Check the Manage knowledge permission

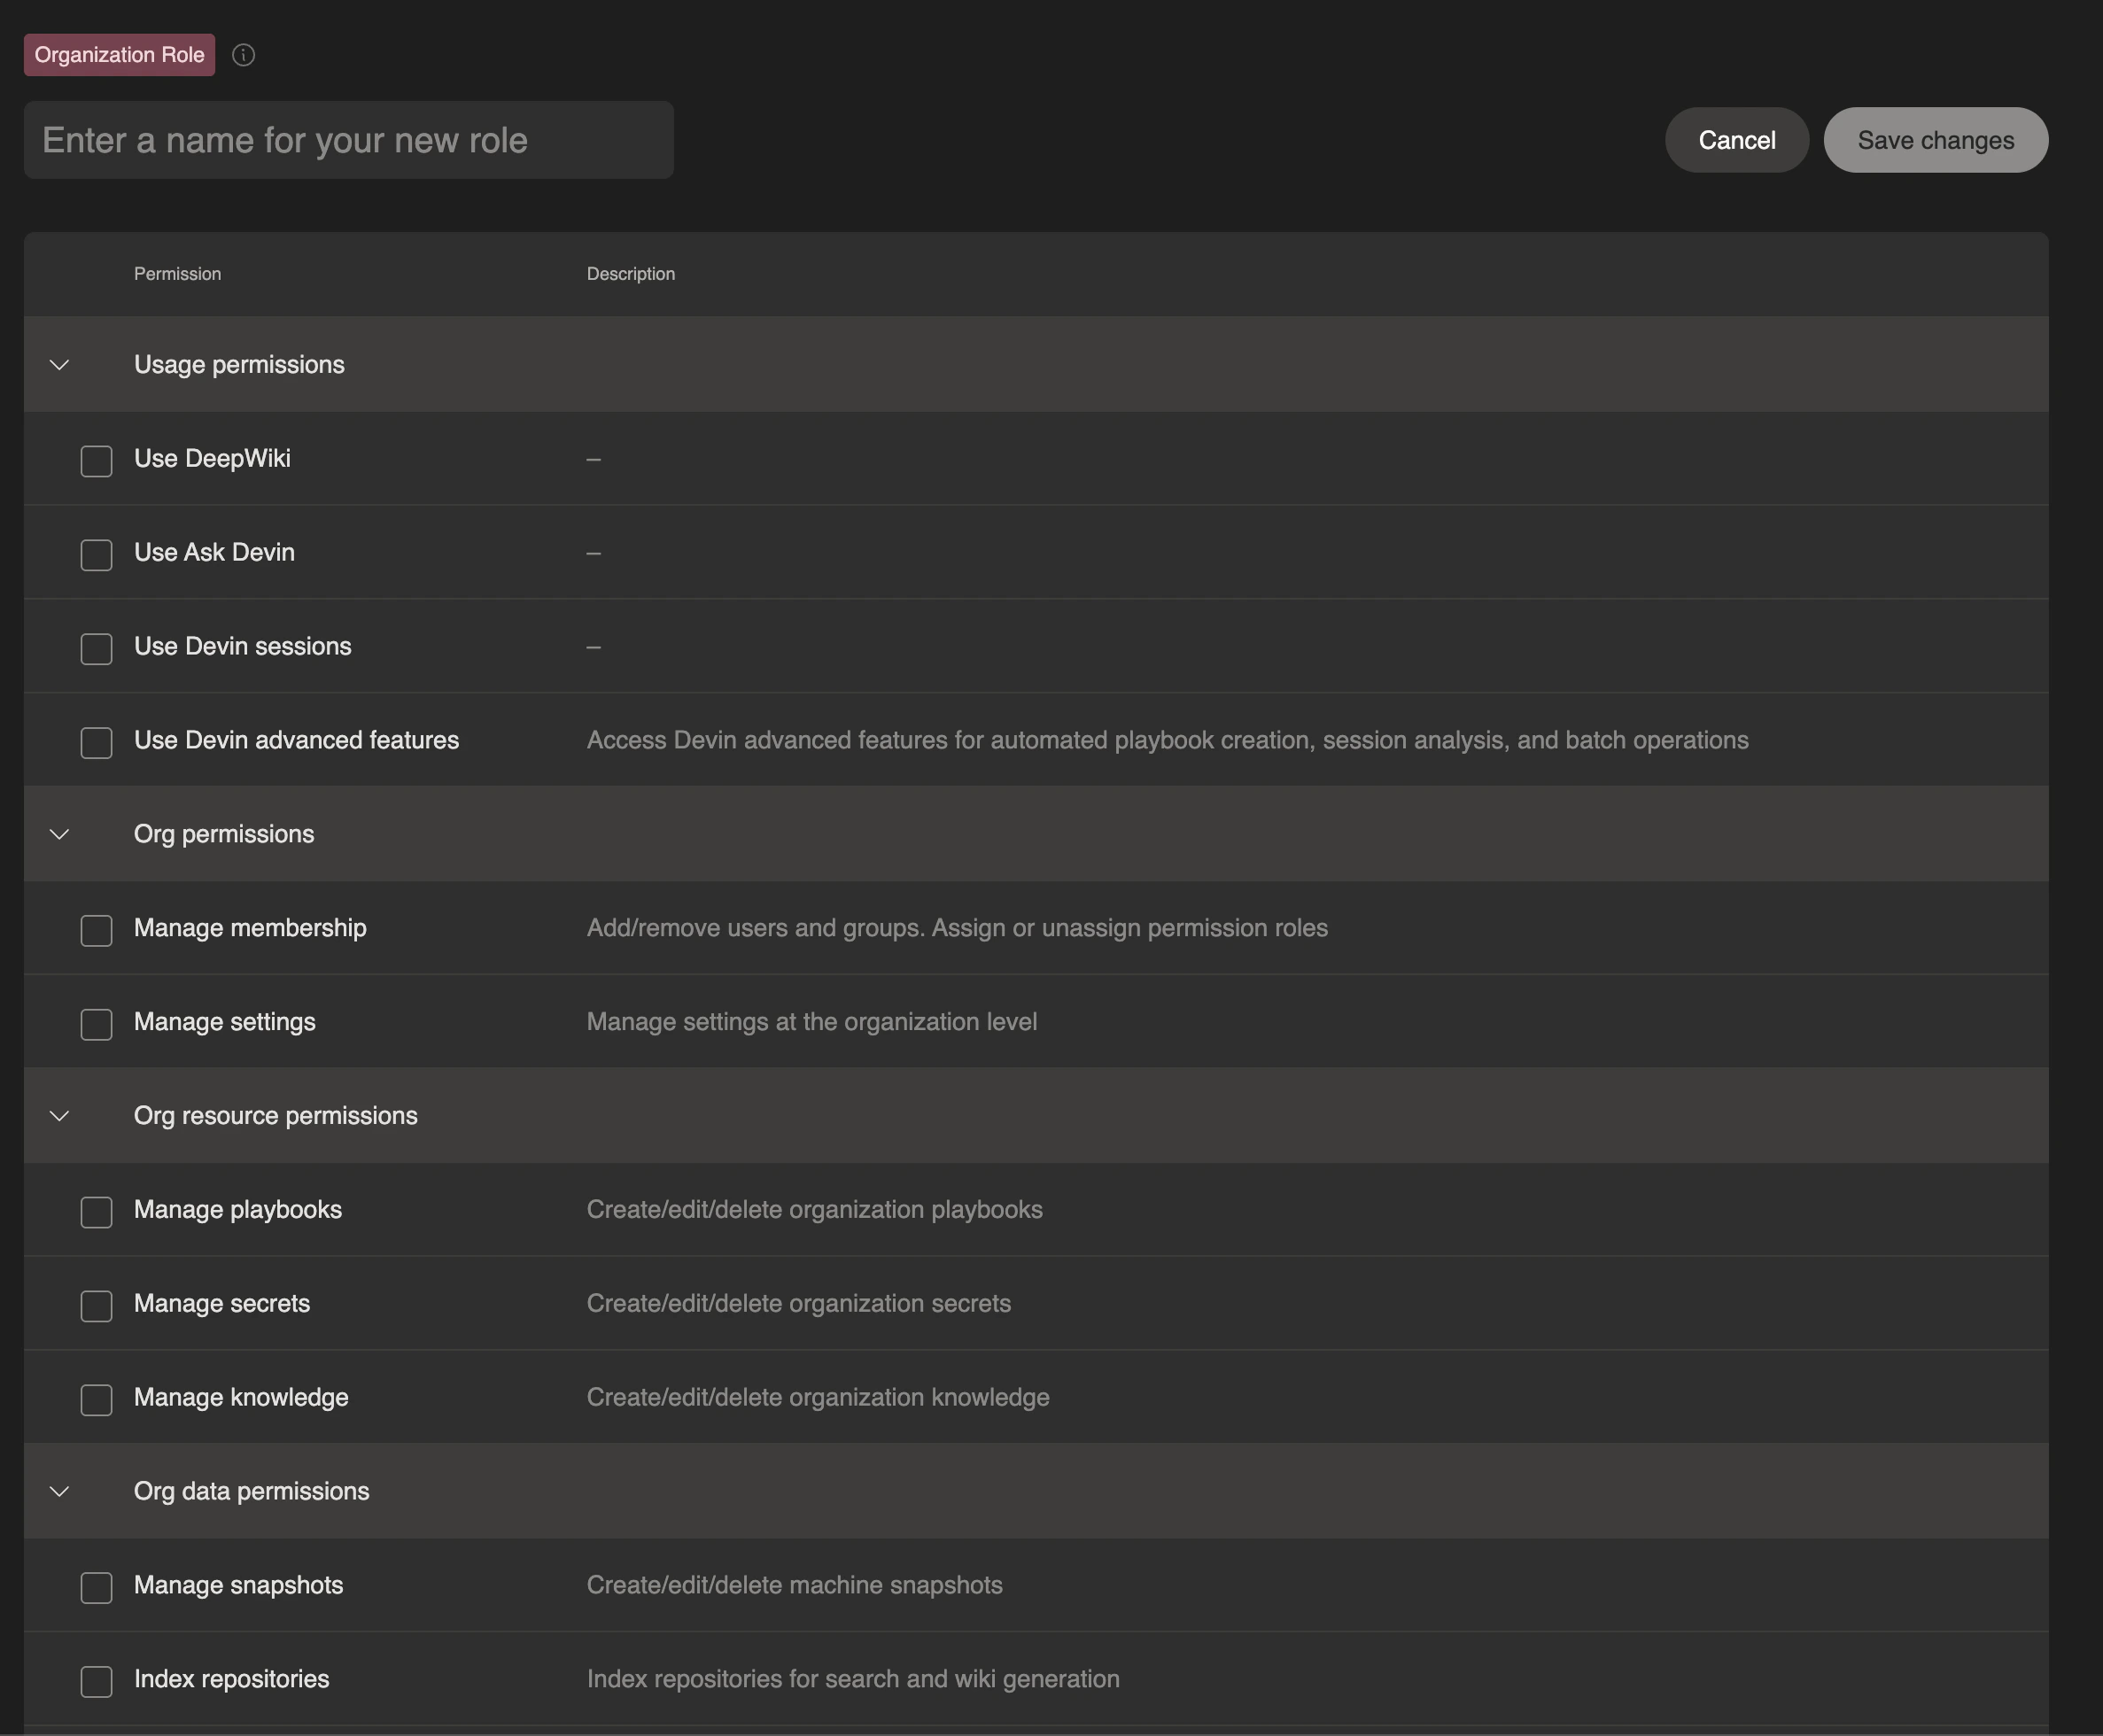[x=96, y=1400]
